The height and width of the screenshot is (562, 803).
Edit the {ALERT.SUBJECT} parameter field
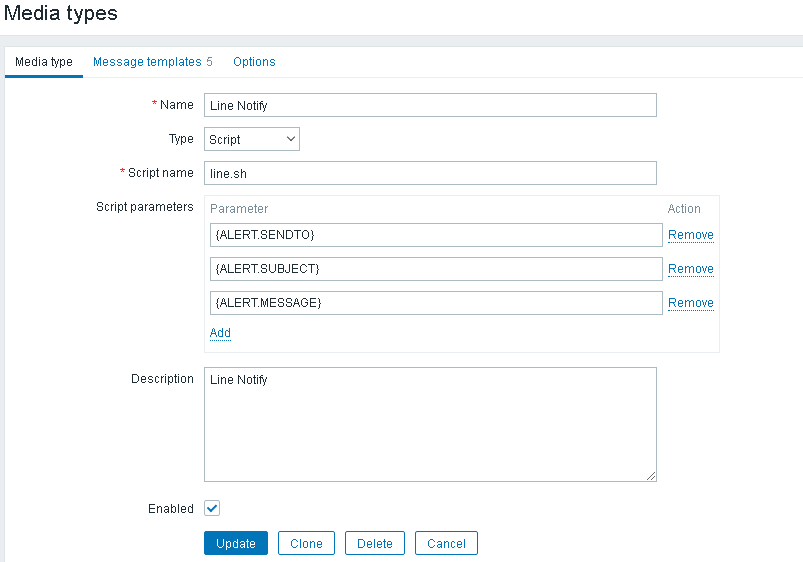436,269
